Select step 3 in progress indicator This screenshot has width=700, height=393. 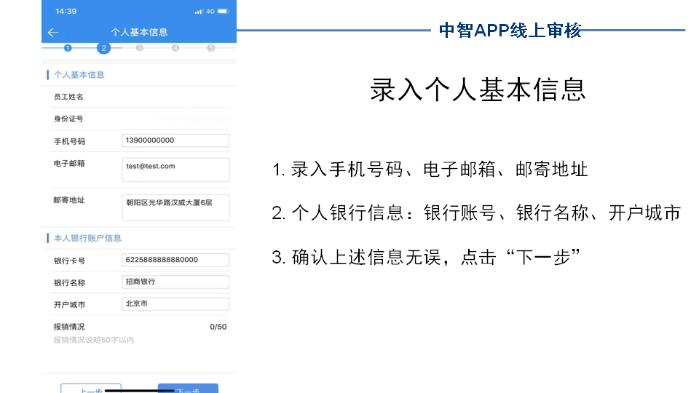139,48
